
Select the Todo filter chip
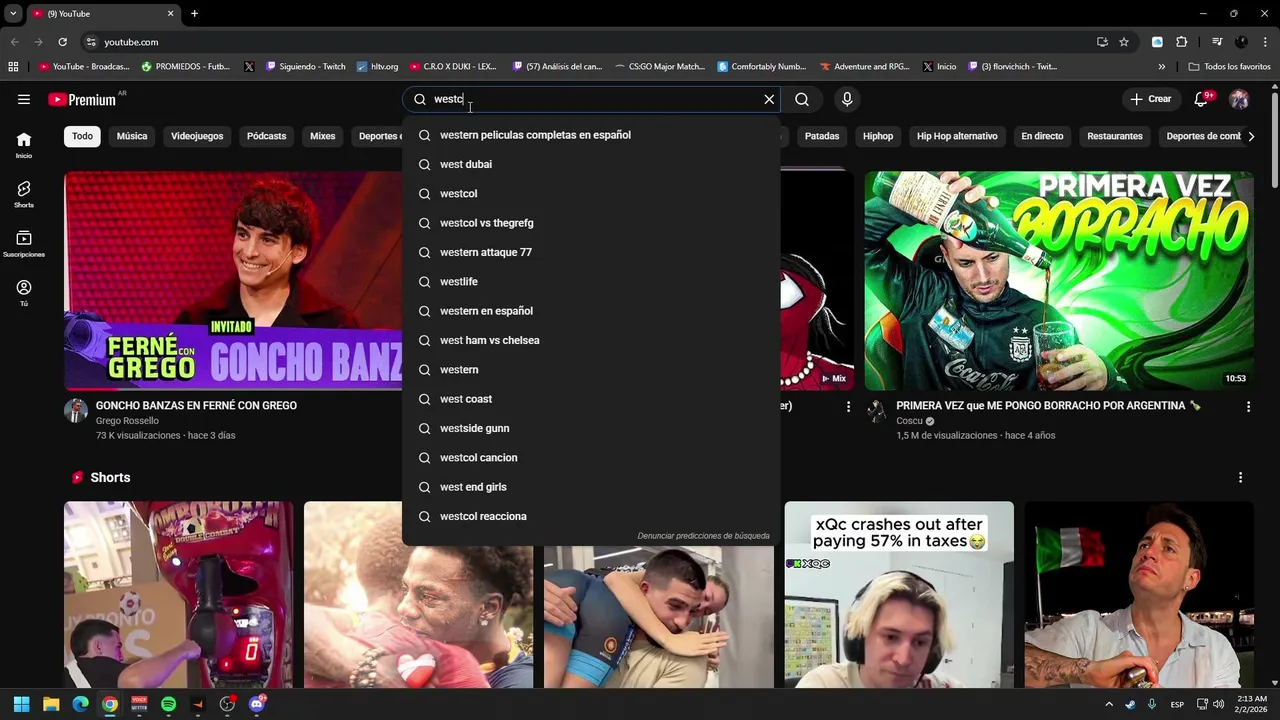82,136
